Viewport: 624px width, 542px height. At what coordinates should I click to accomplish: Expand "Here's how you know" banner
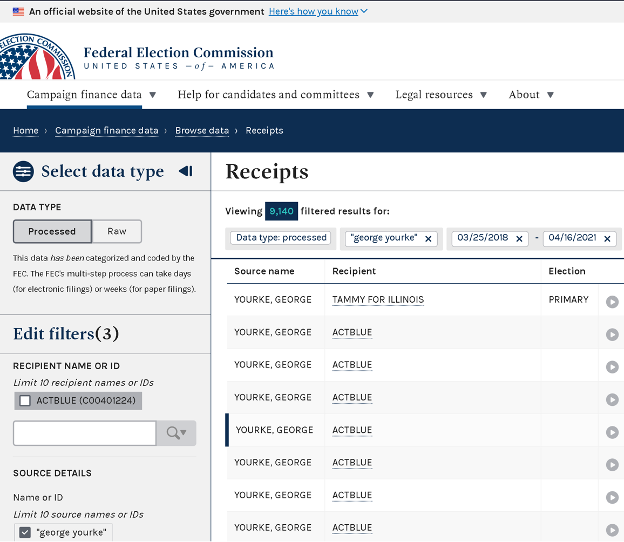tap(318, 12)
